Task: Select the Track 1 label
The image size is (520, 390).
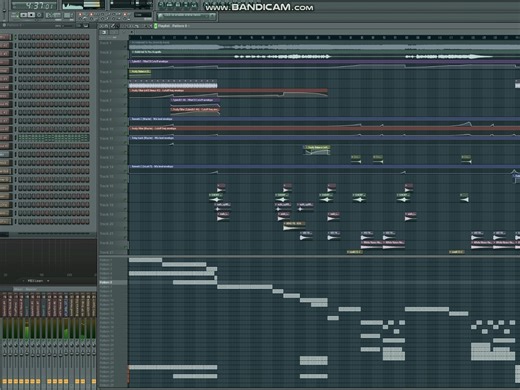Action: pos(105,43)
